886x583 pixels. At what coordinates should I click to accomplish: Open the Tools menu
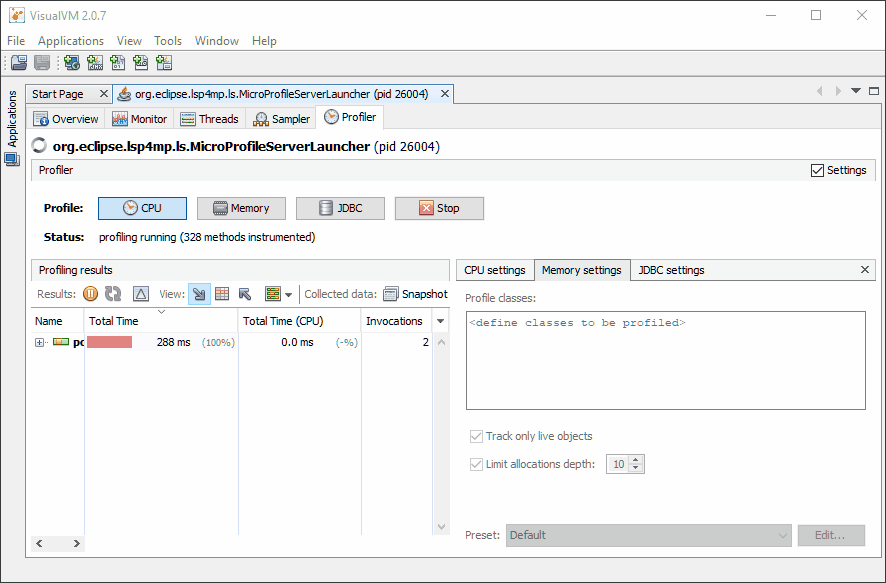tap(168, 41)
